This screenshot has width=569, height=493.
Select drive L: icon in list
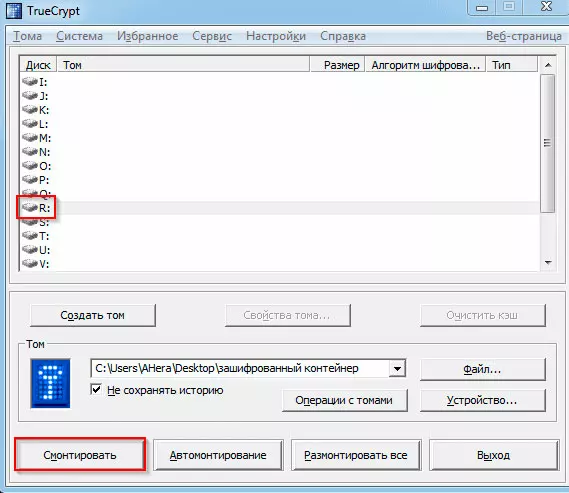[x=30, y=123]
